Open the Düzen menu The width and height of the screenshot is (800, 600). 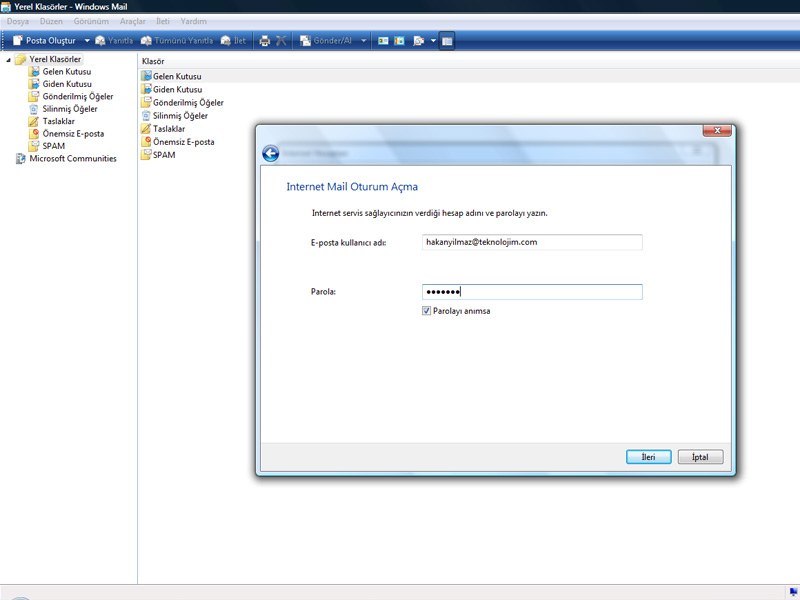51,21
